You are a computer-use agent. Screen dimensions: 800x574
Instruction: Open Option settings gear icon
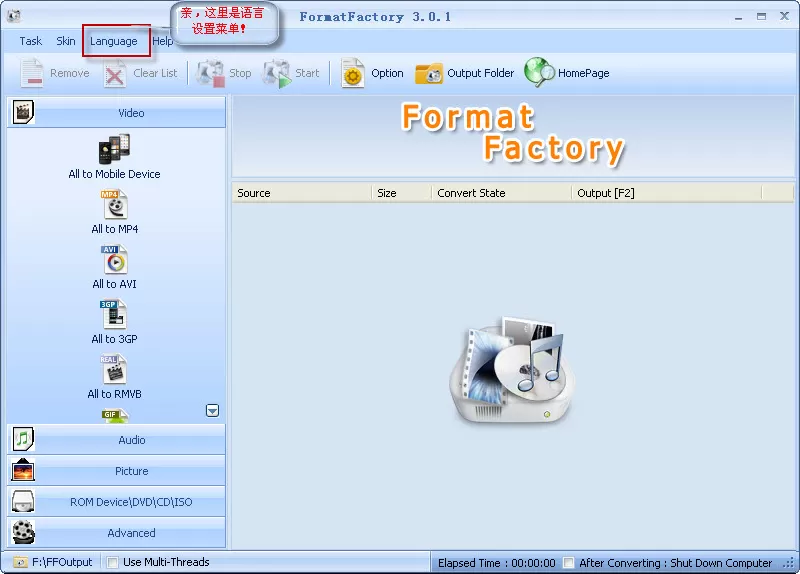coord(353,73)
